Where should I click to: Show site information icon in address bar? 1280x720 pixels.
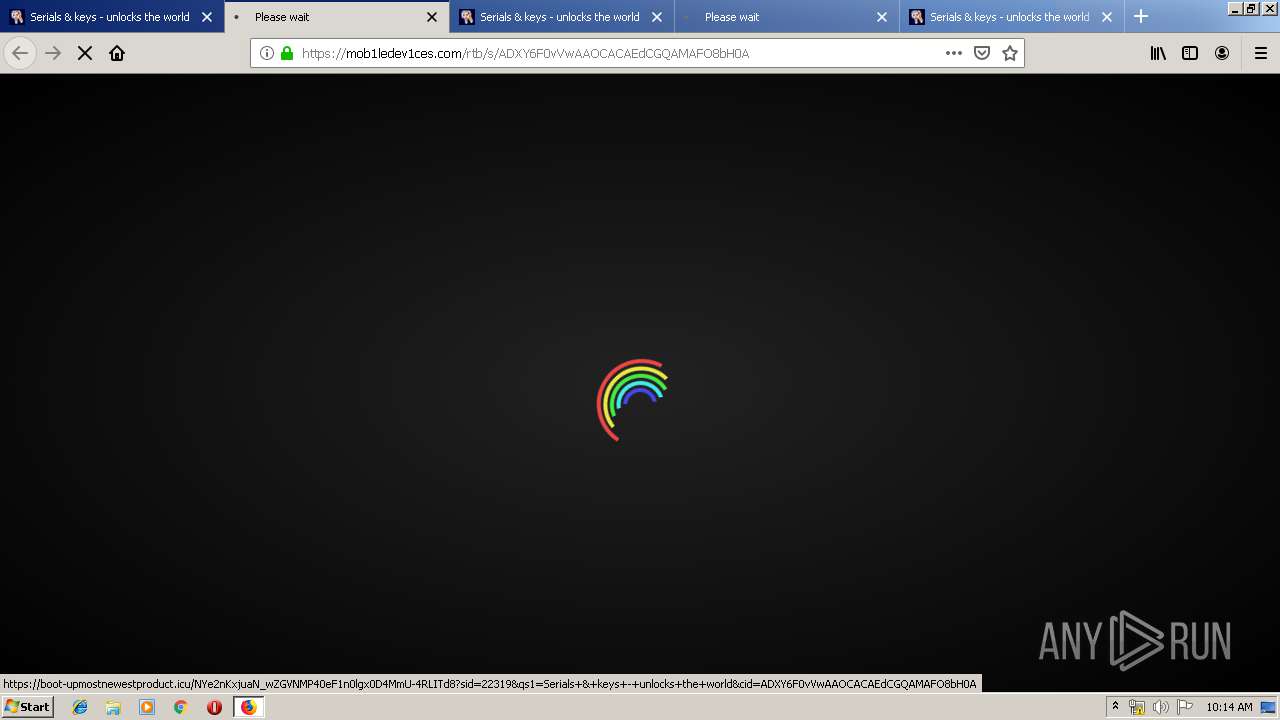(x=267, y=53)
